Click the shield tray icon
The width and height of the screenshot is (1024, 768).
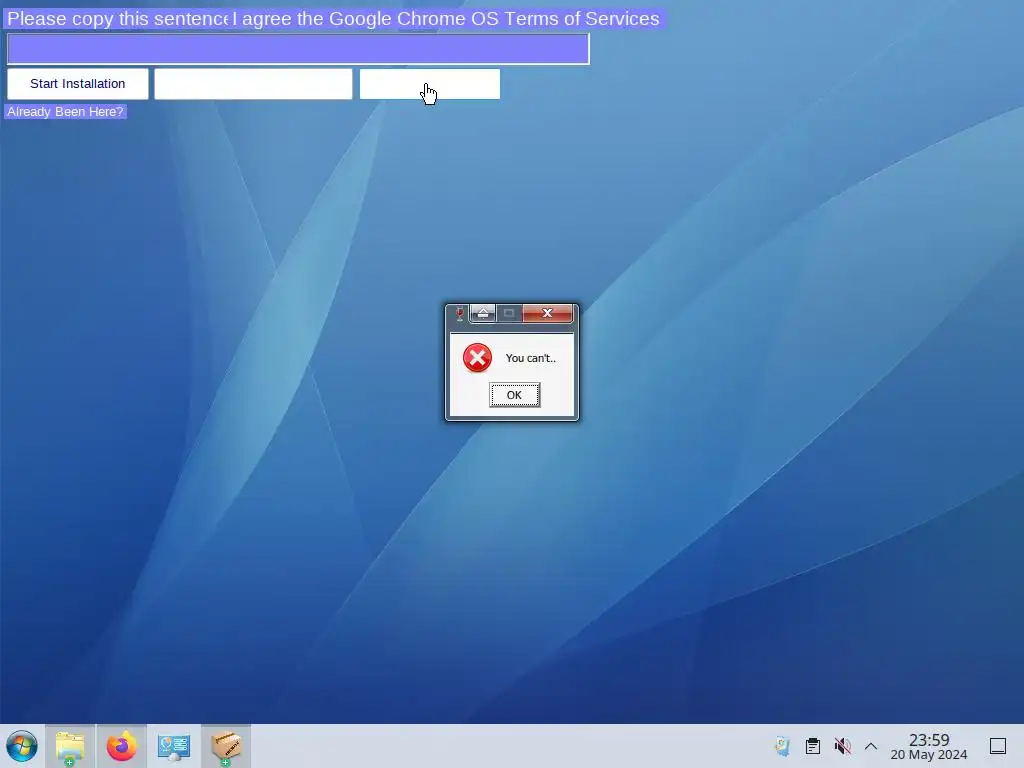pos(782,746)
